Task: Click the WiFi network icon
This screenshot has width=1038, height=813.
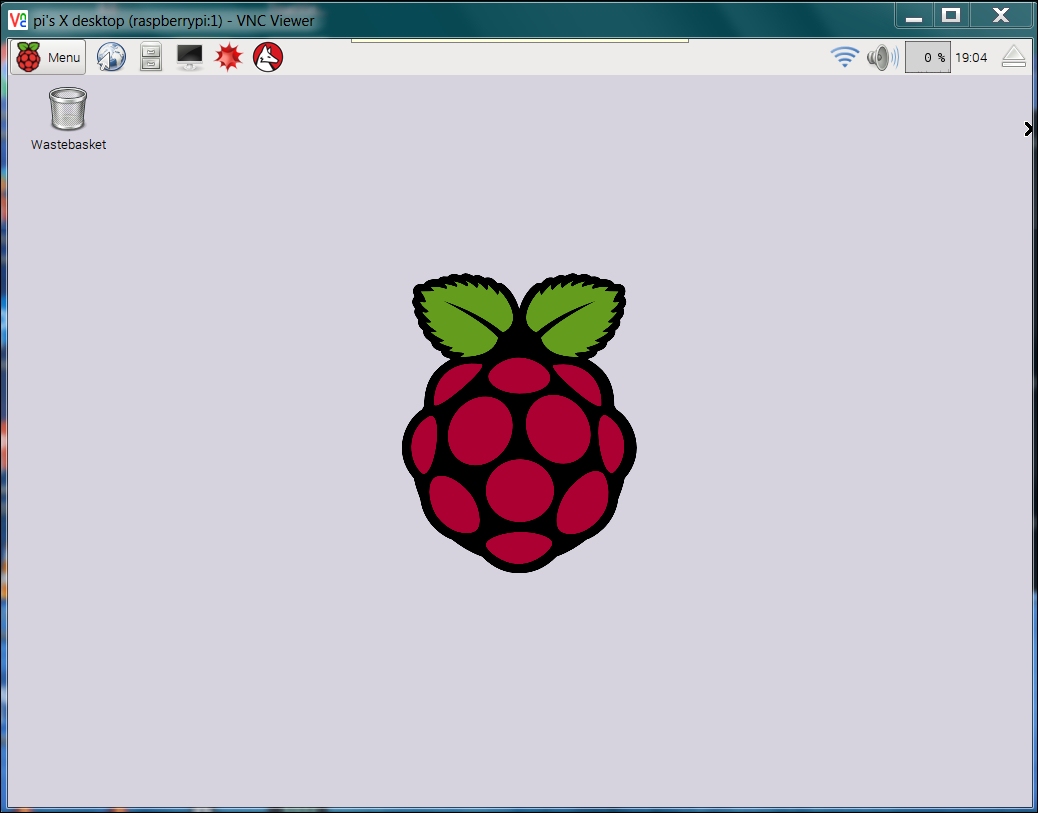Action: 845,57
